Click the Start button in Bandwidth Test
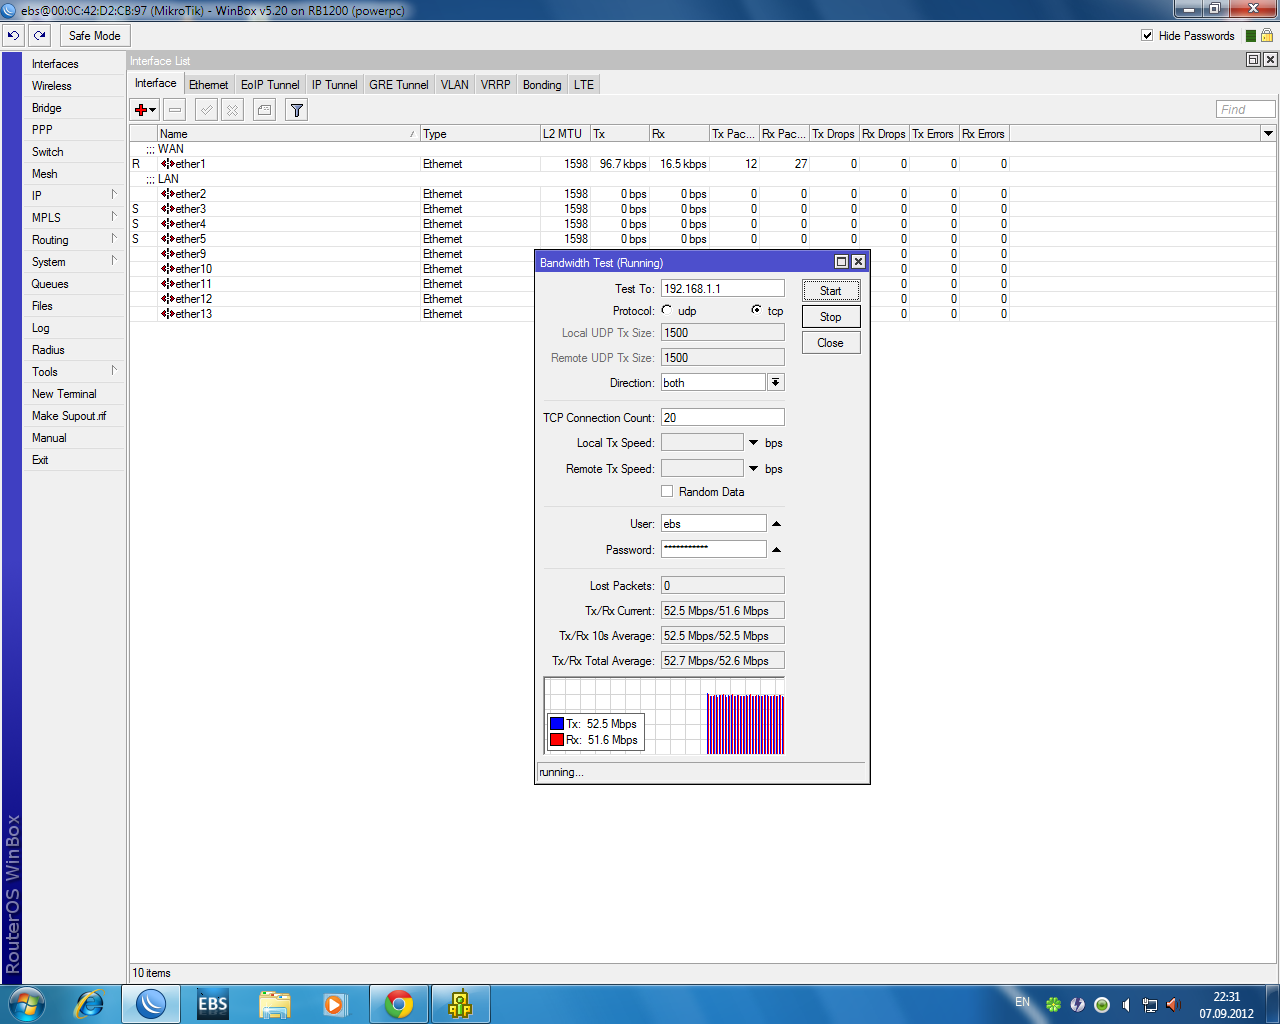 831,291
